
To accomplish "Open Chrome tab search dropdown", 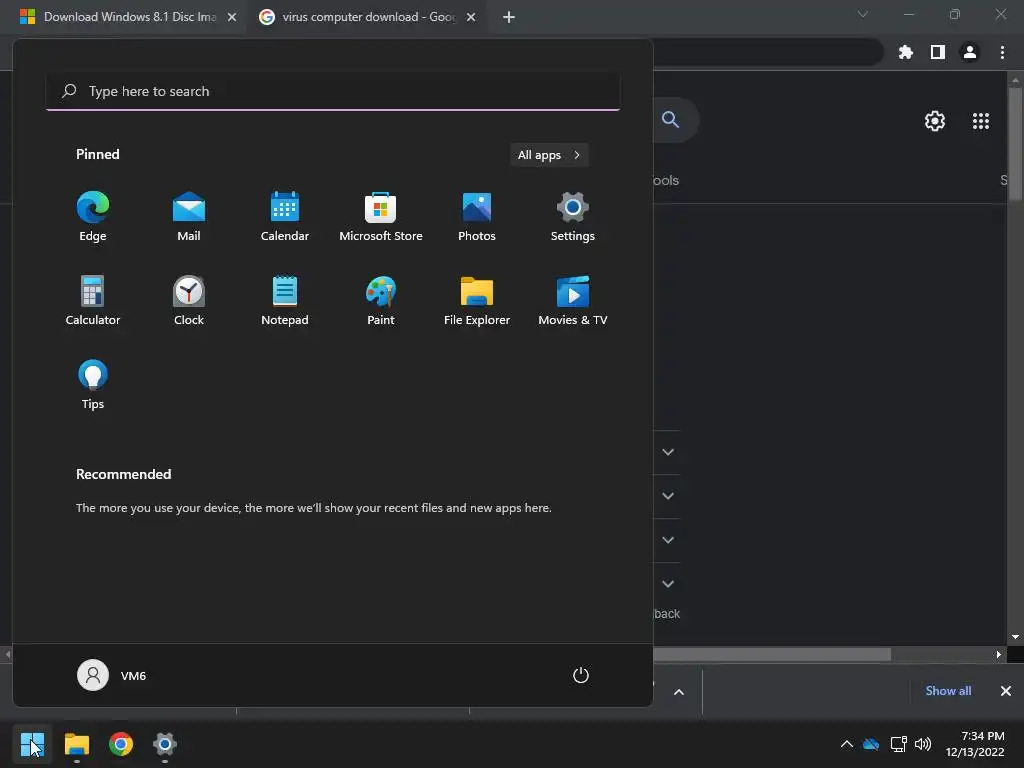I will pyautogui.click(x=863, y=14).
